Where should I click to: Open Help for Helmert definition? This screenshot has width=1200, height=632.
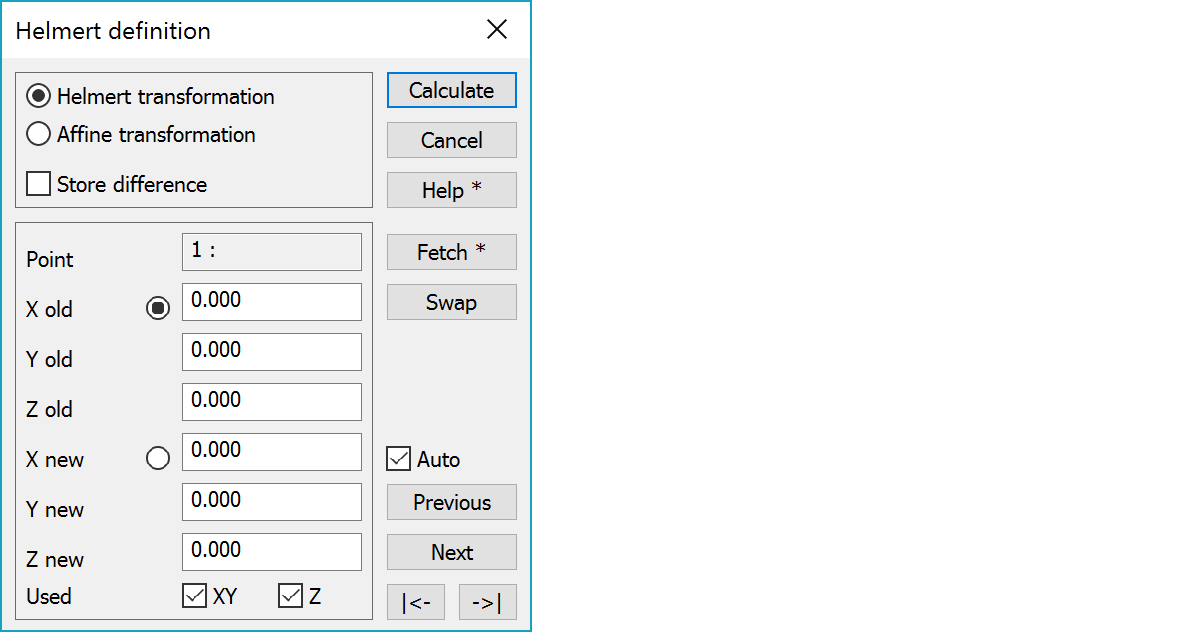click(x=451, y=190)
